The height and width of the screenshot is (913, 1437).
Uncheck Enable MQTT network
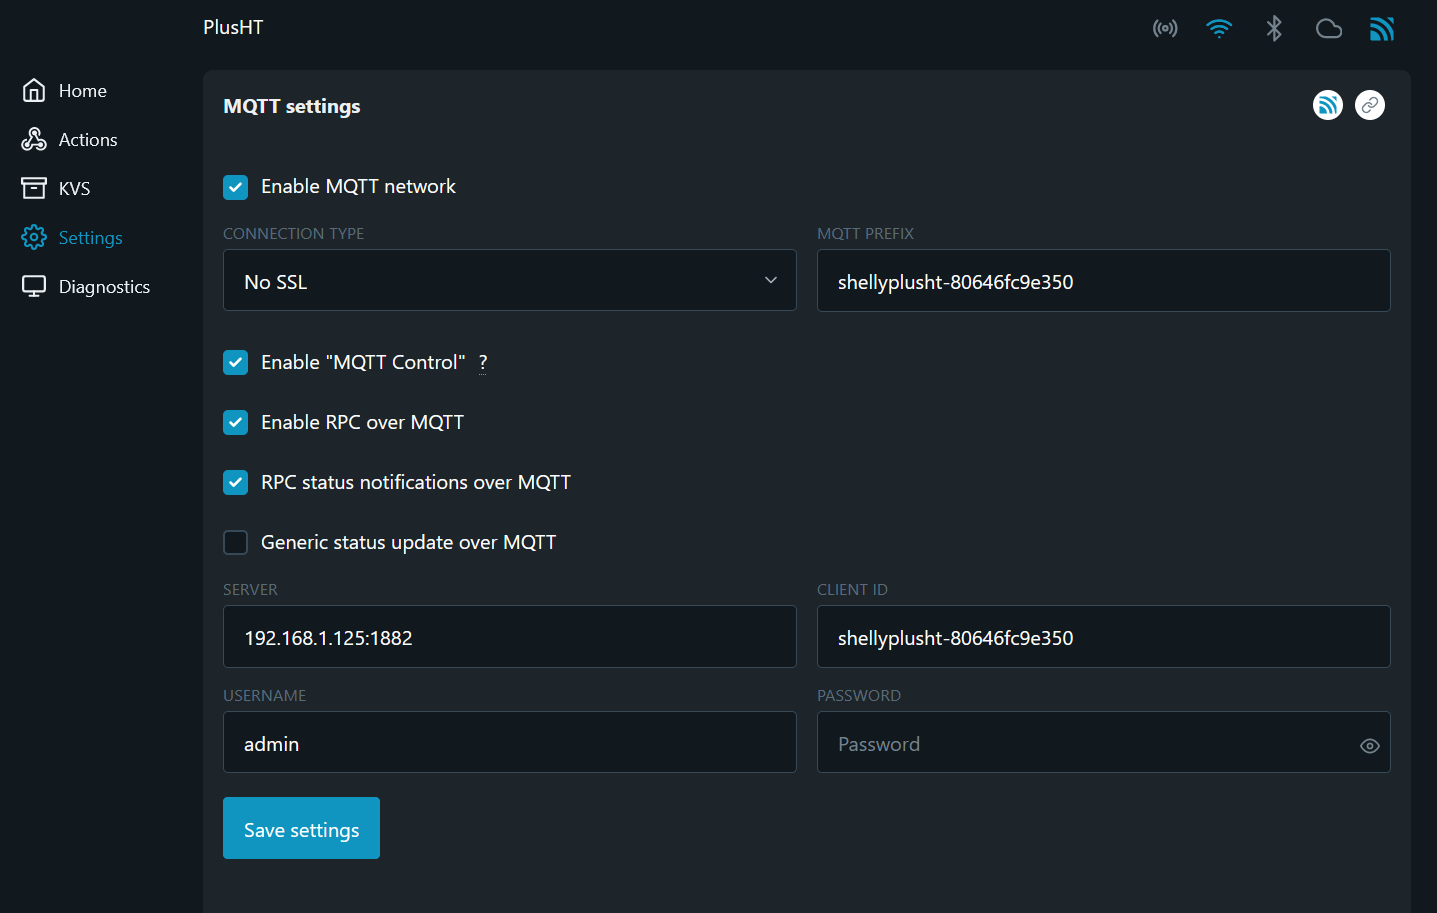coord(236,187)
